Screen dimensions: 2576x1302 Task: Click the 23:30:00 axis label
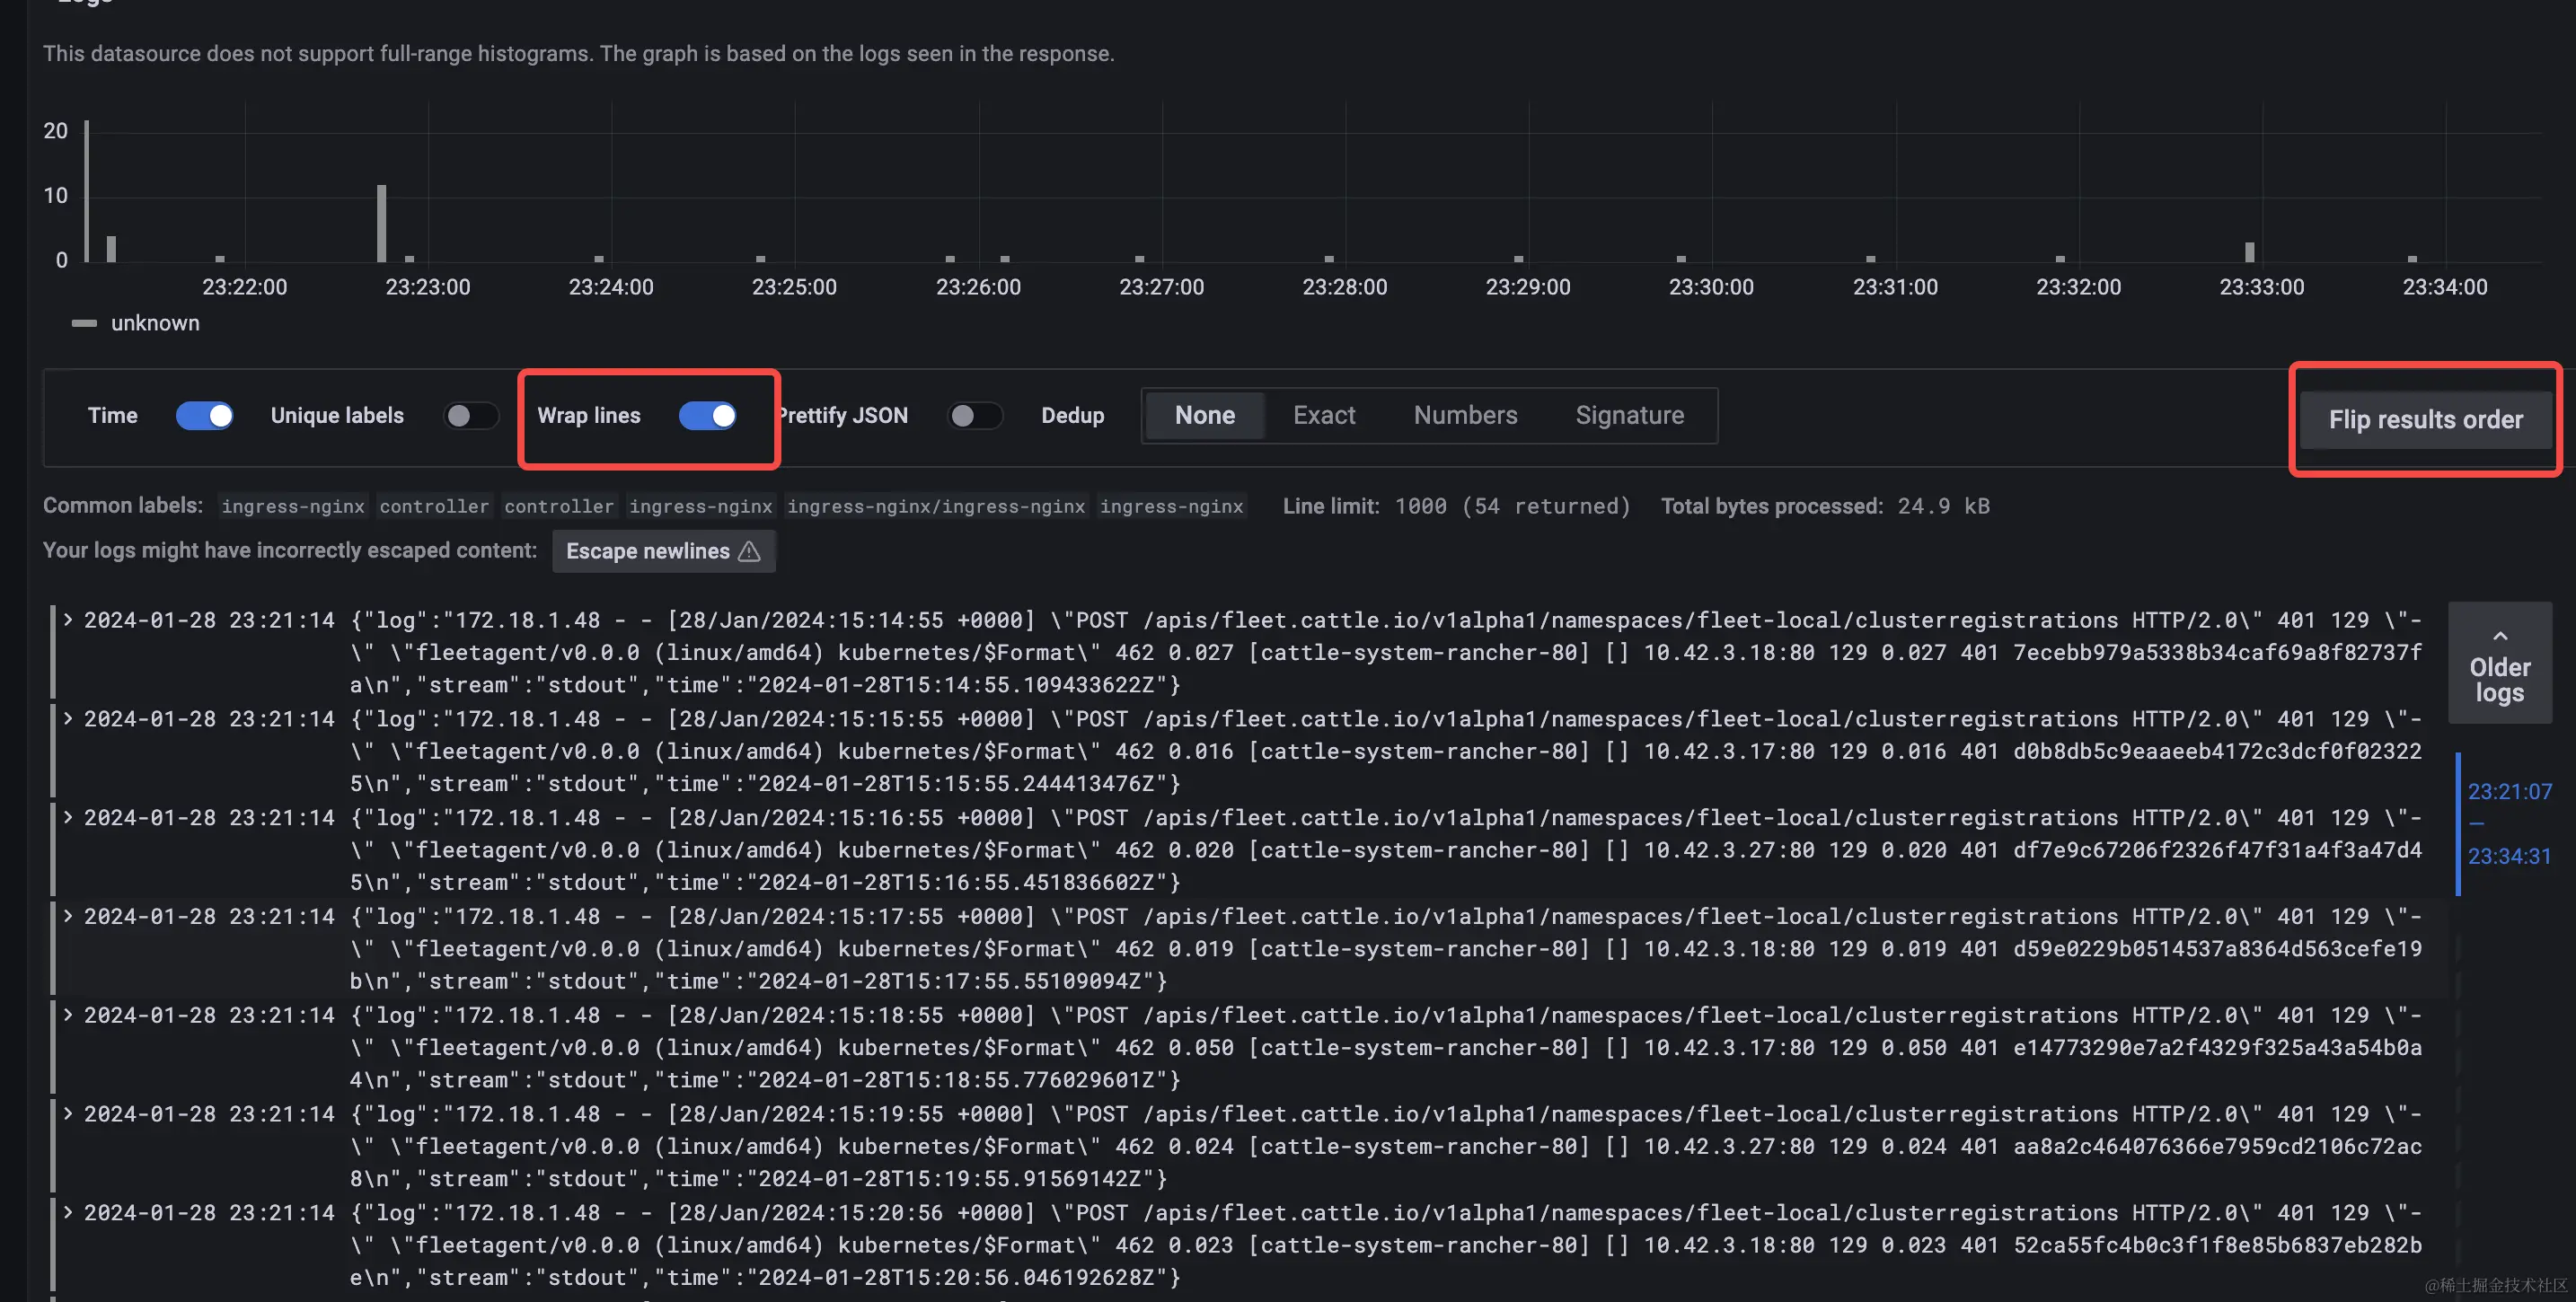click(1711, 287)
